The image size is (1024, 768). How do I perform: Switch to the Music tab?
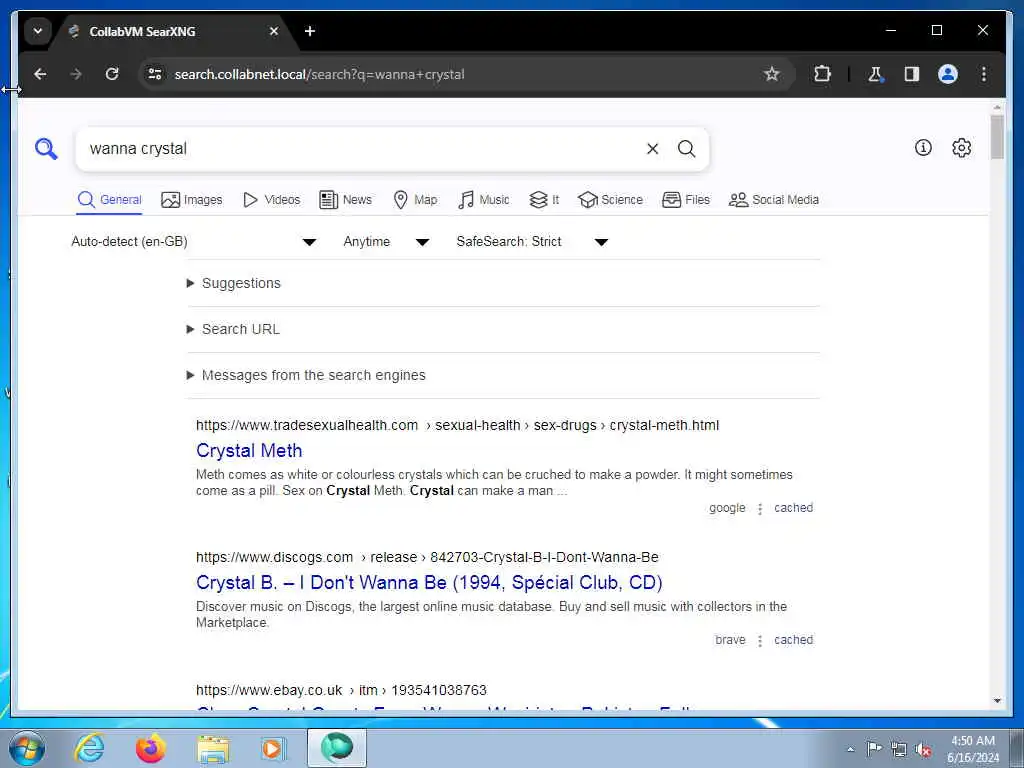pyautogui.click(x=484, y=200)
